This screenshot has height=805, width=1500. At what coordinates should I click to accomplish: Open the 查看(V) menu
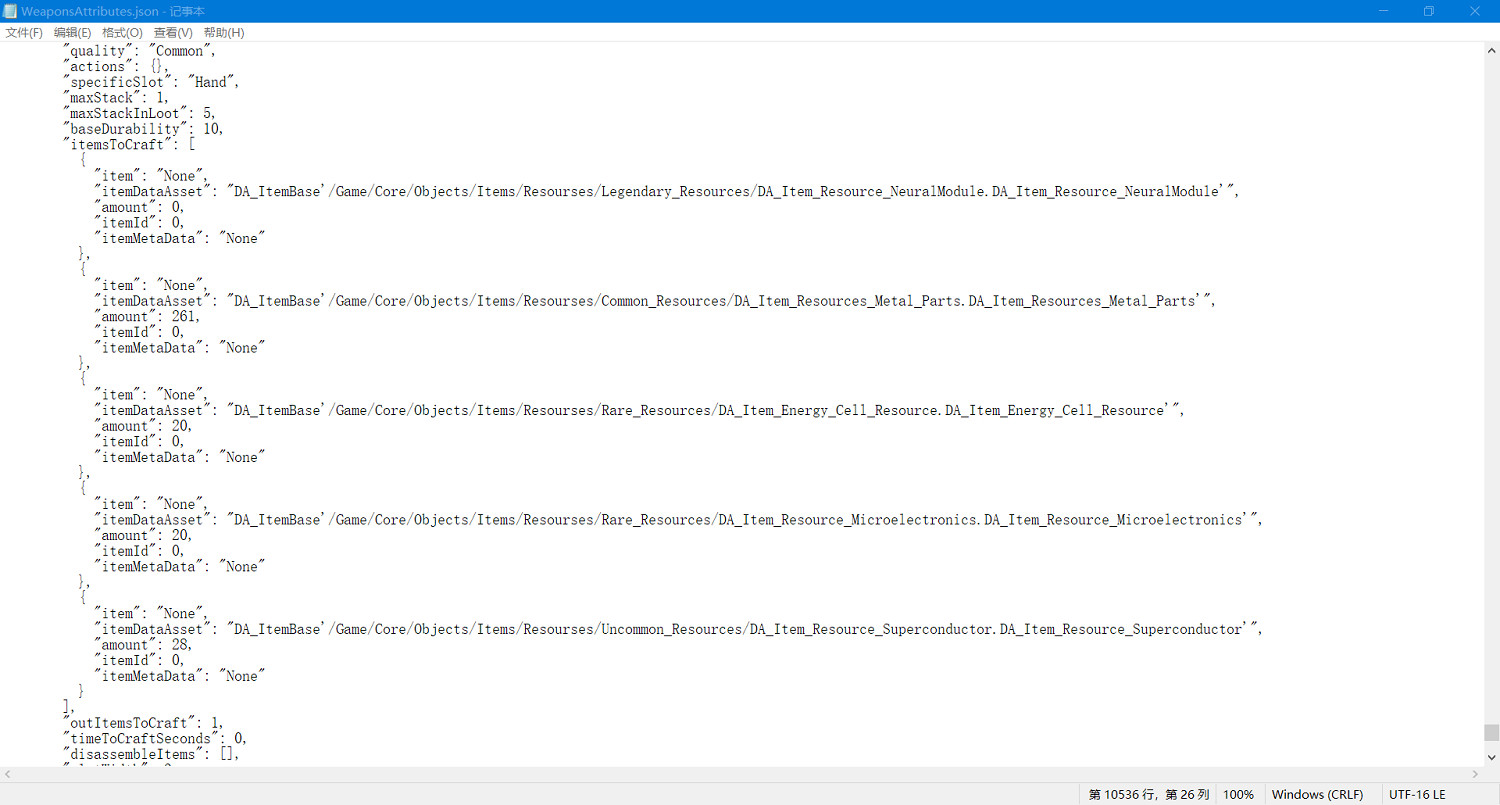173,33
